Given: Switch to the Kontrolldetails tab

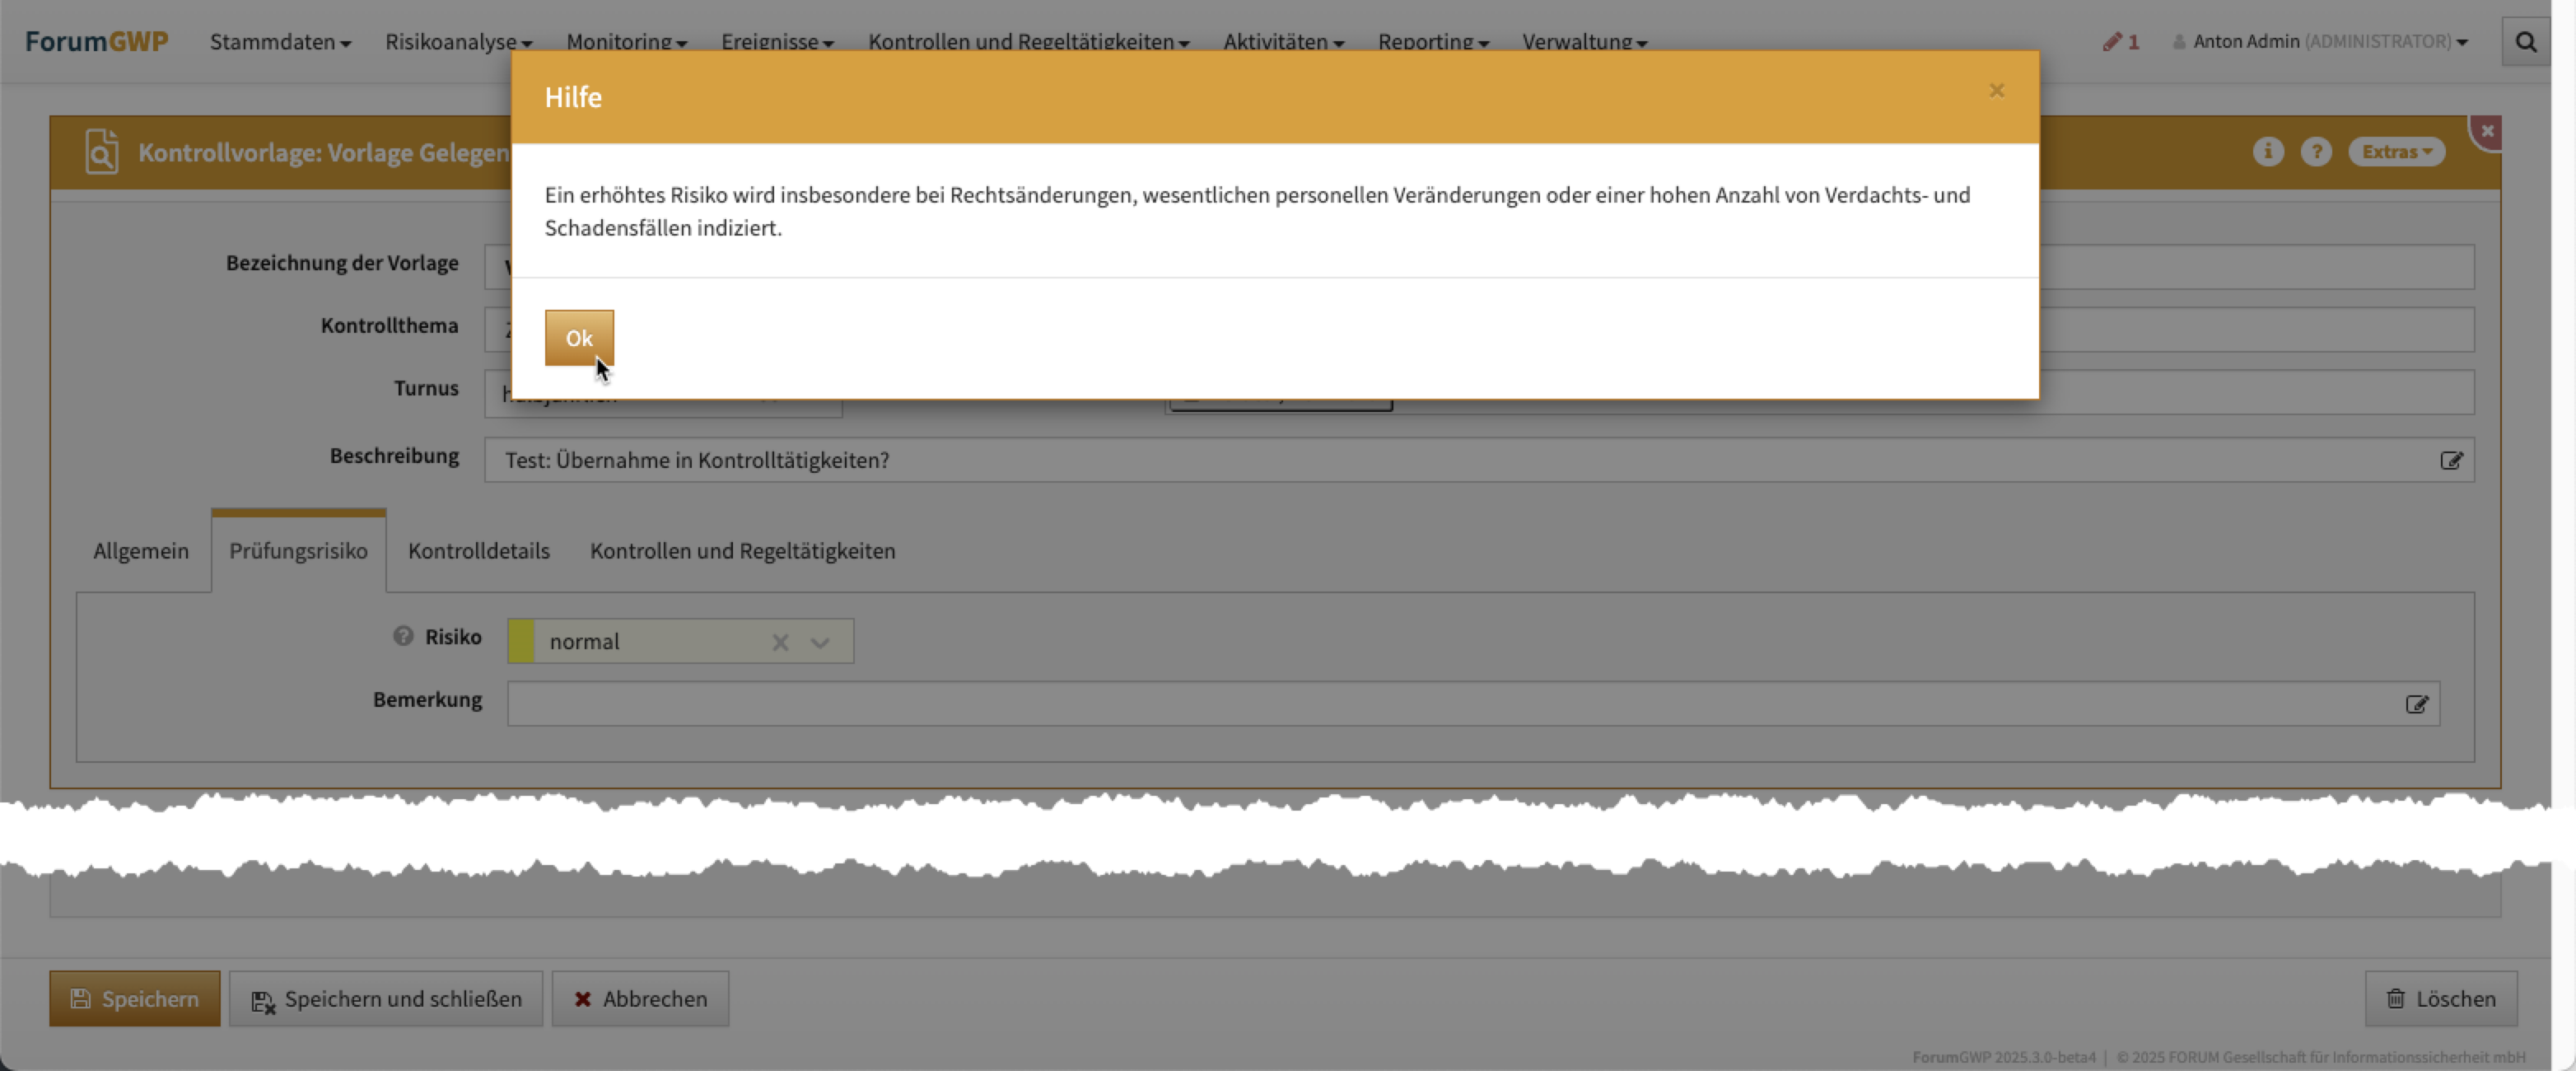Looking at the screenshot, I should coord(478,551).
